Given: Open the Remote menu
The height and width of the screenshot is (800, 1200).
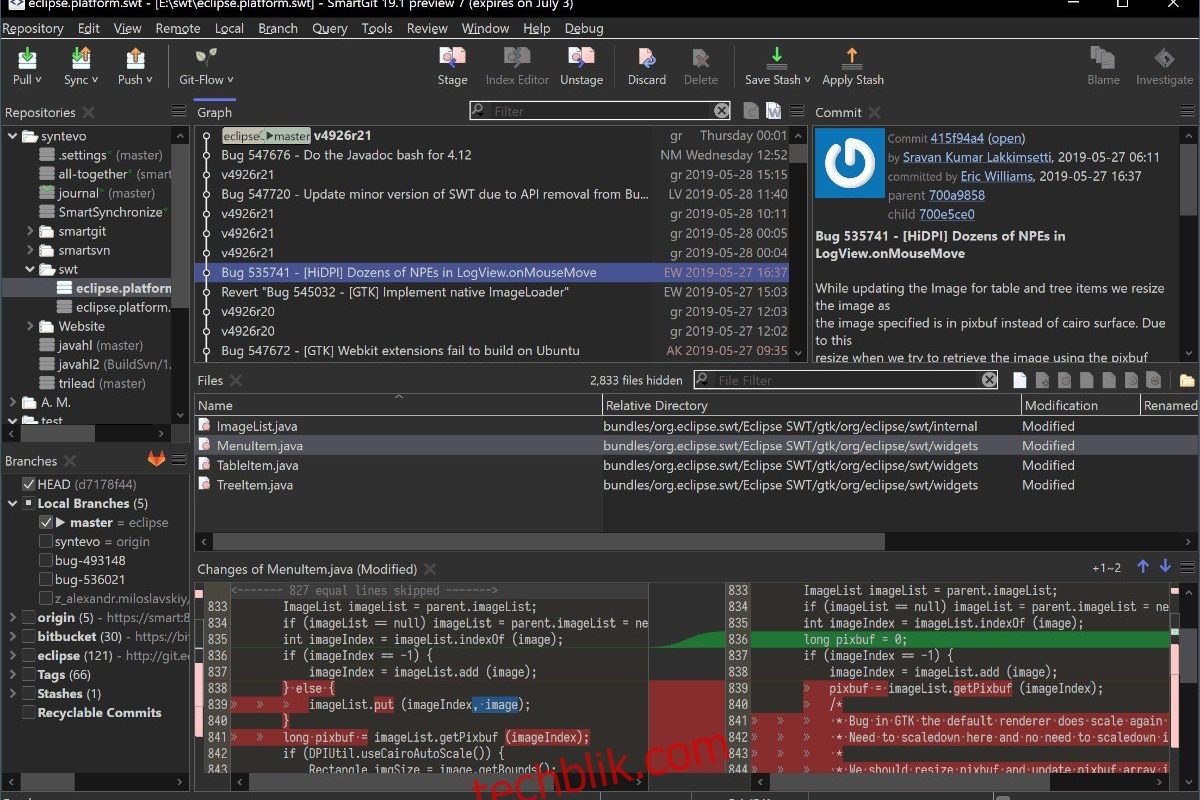Looking at the screenshot, I should point(178,28).
